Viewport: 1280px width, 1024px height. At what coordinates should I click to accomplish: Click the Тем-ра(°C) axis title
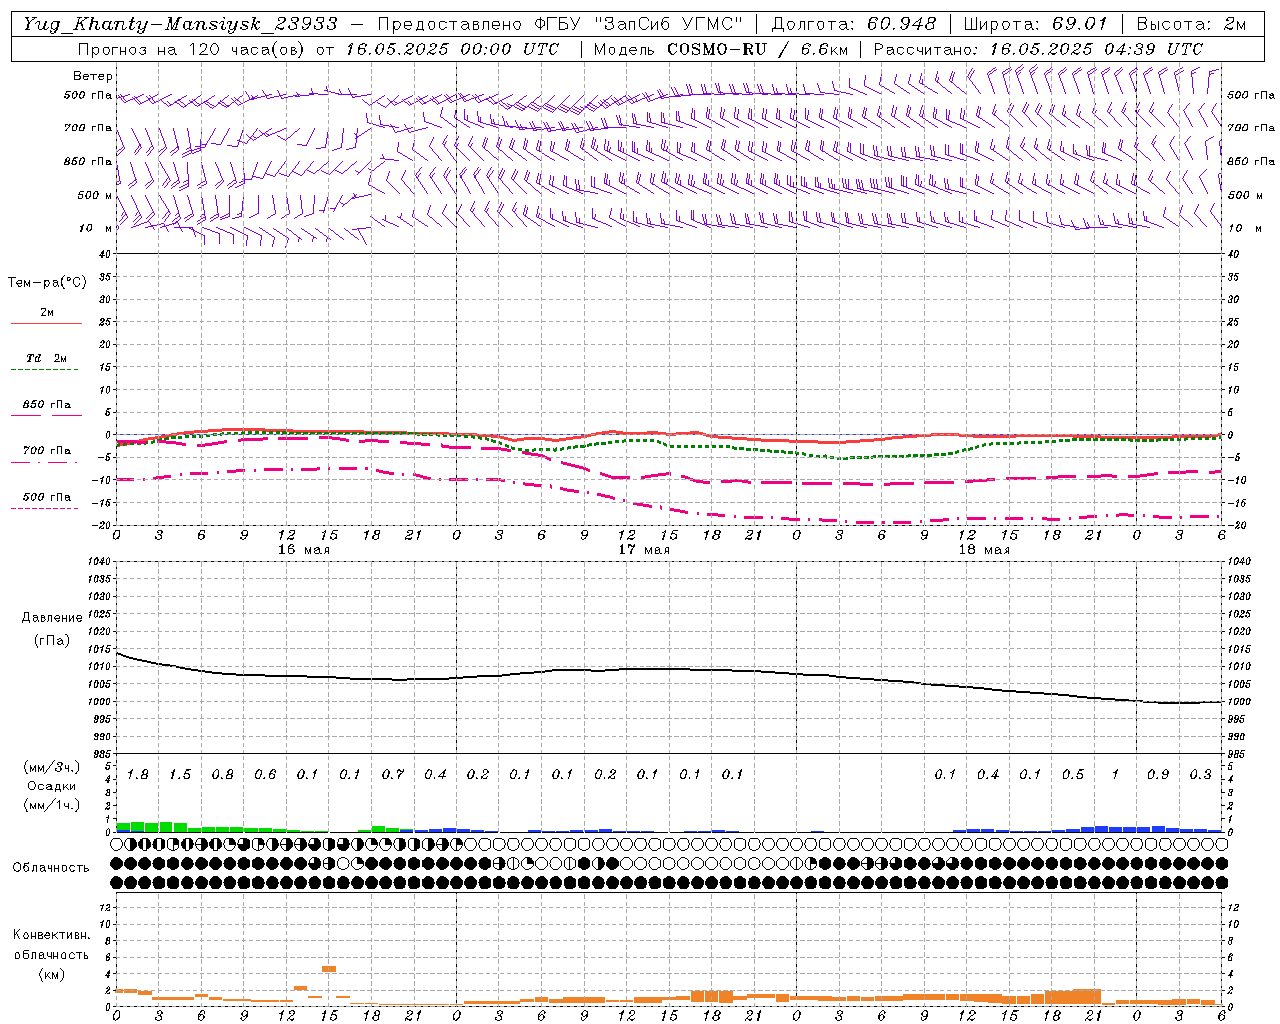(x=47, y=283)
